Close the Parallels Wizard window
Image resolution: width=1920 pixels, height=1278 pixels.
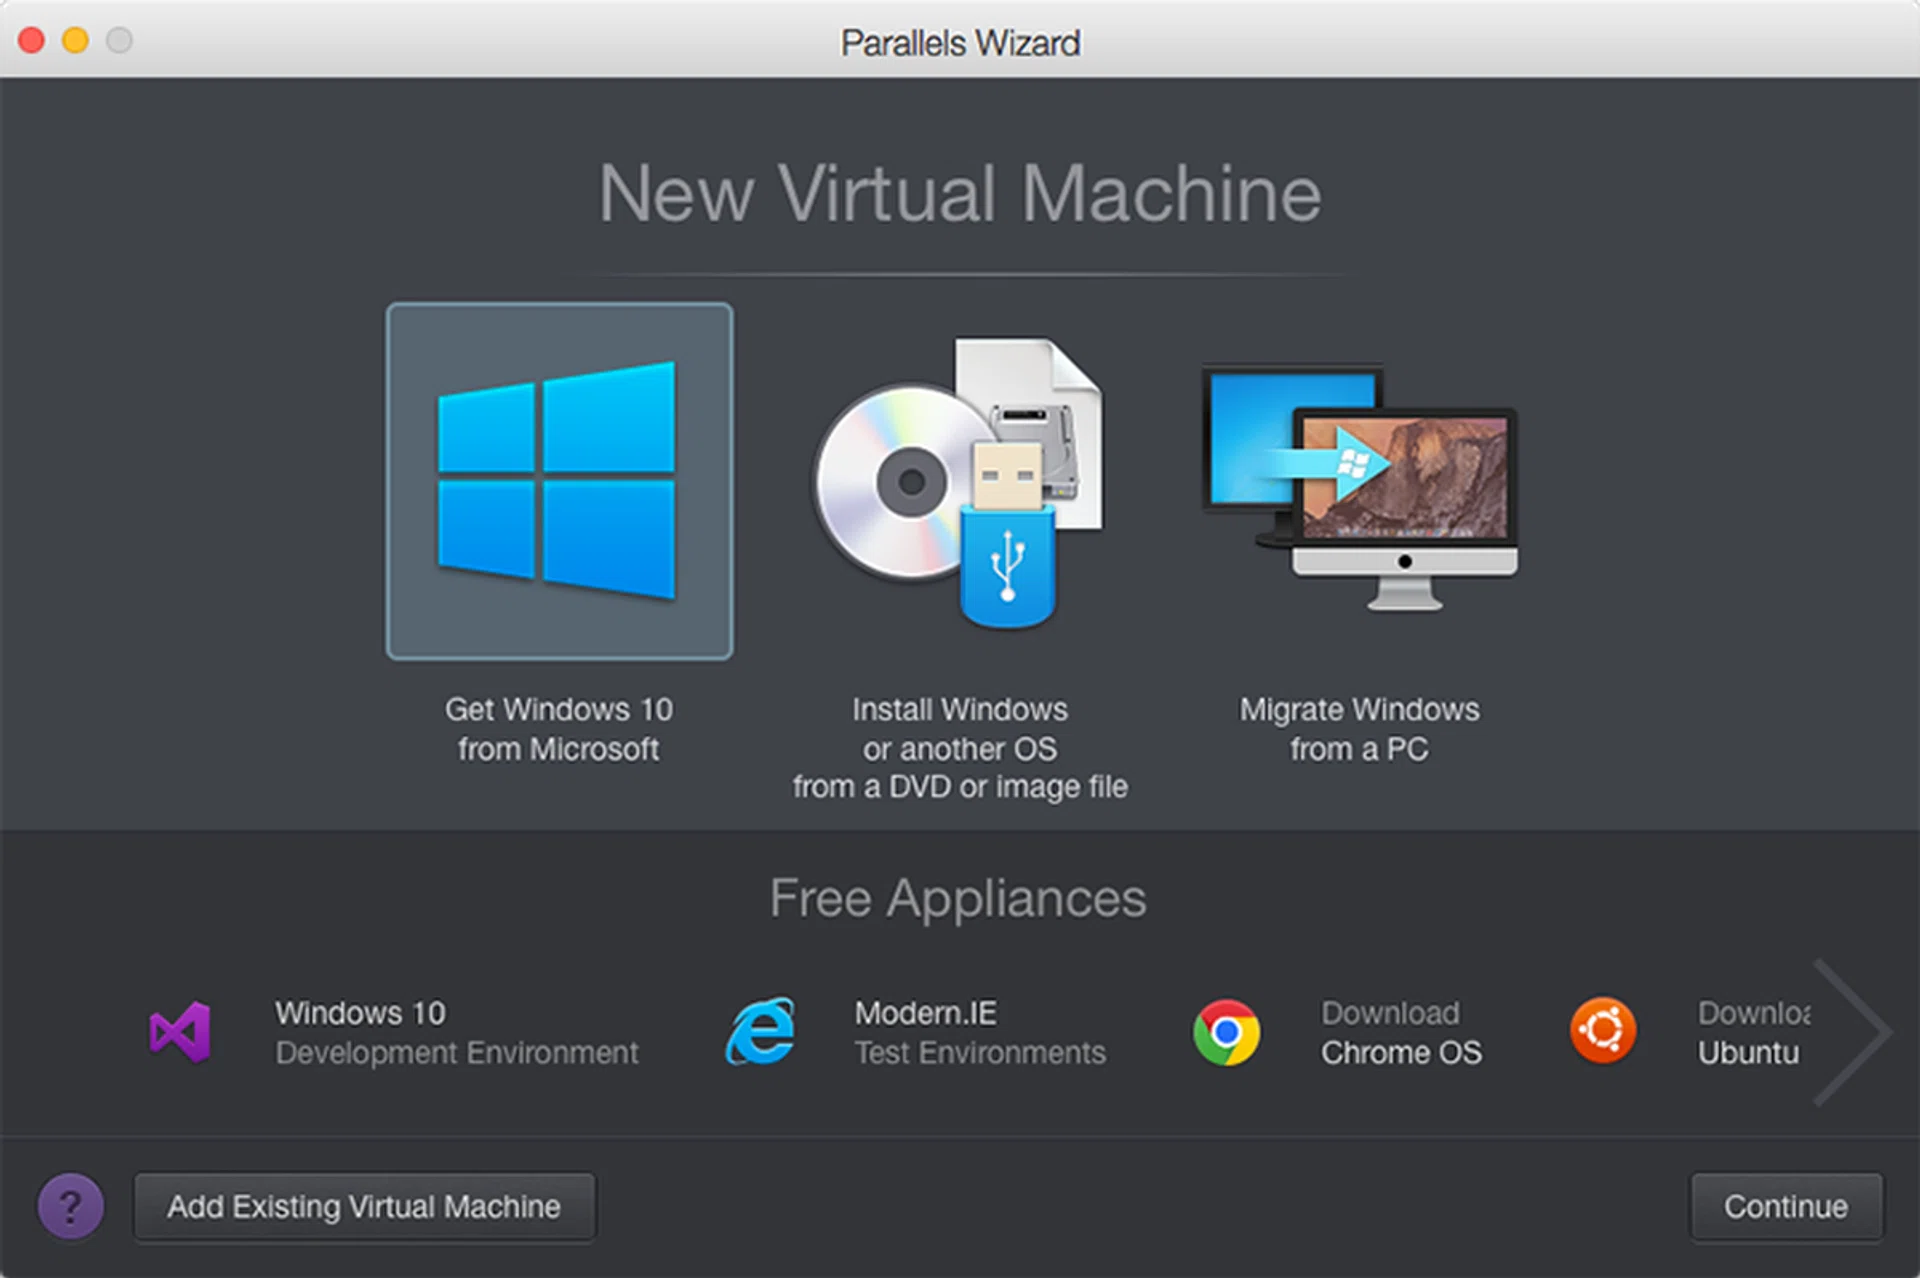pos(32,40)
